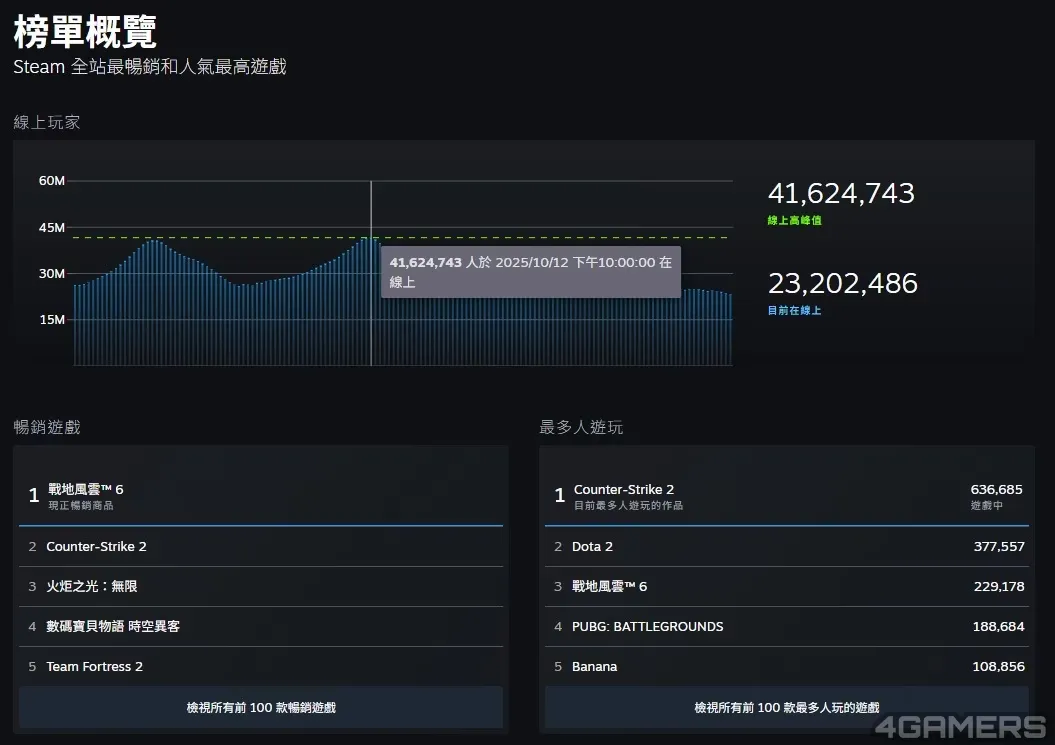1055x745 pixels.
Task: Open 火炬之光:無限 top seller entry
Action: point(91,586)
